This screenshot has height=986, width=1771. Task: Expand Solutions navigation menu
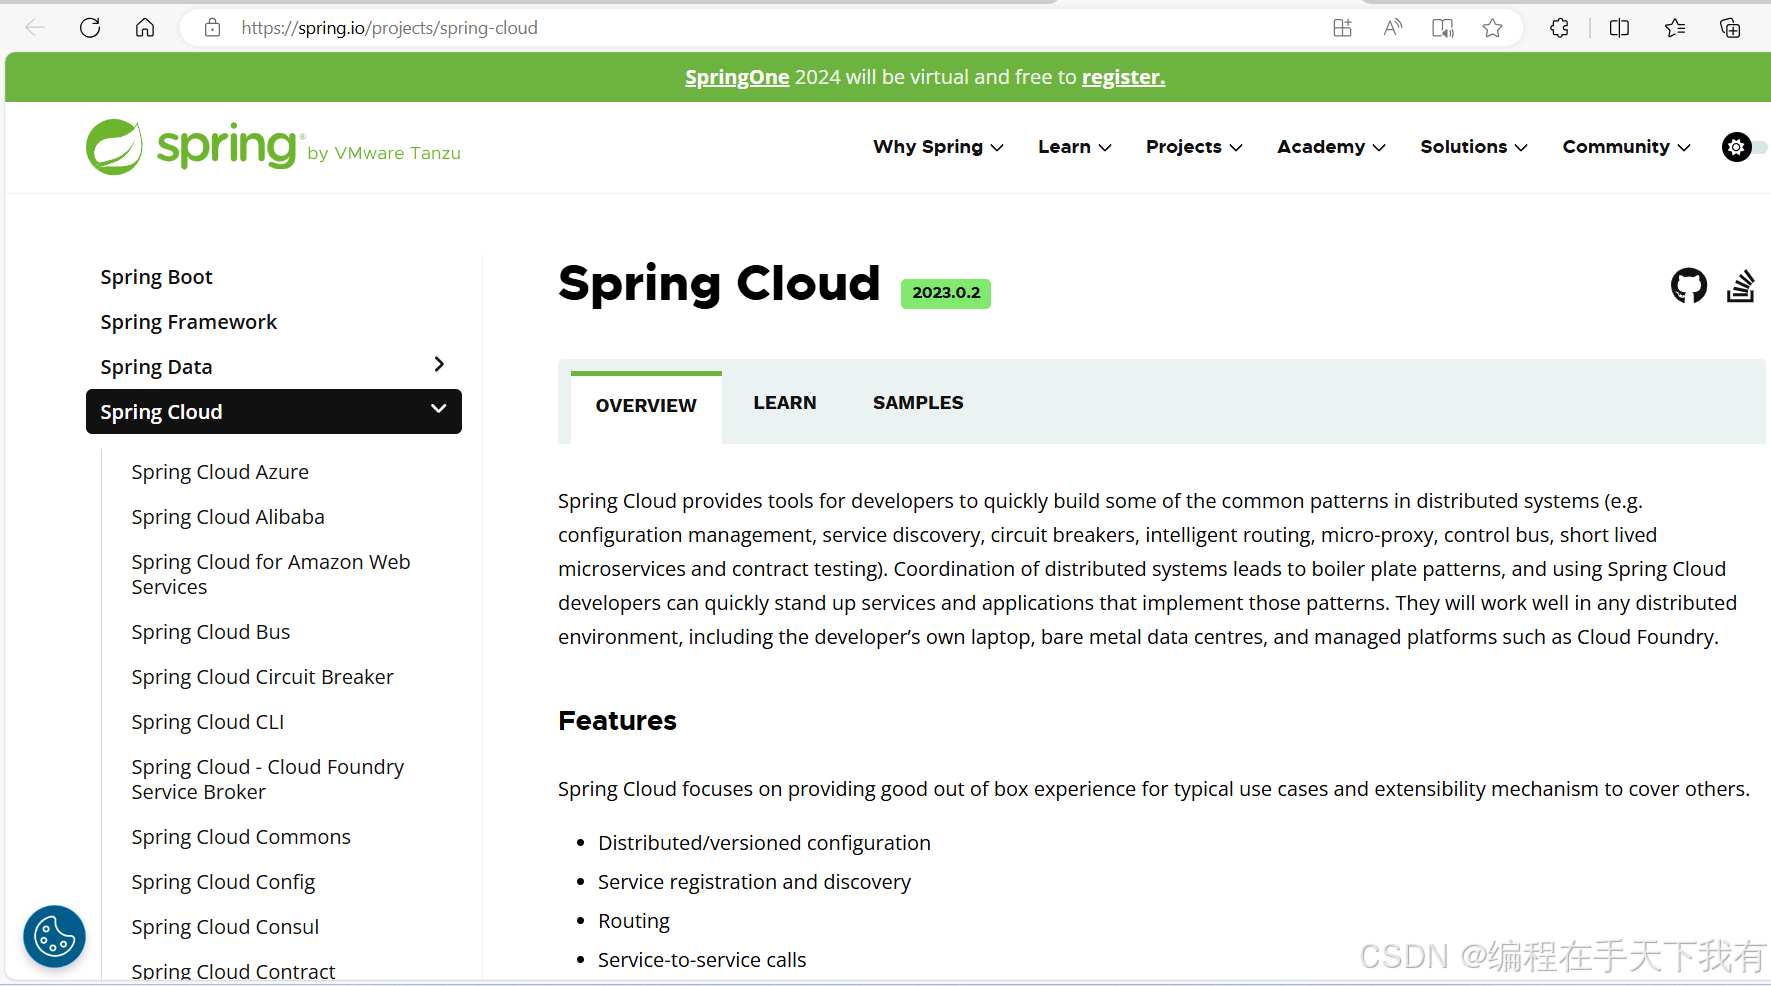[x=1474, y=147]
